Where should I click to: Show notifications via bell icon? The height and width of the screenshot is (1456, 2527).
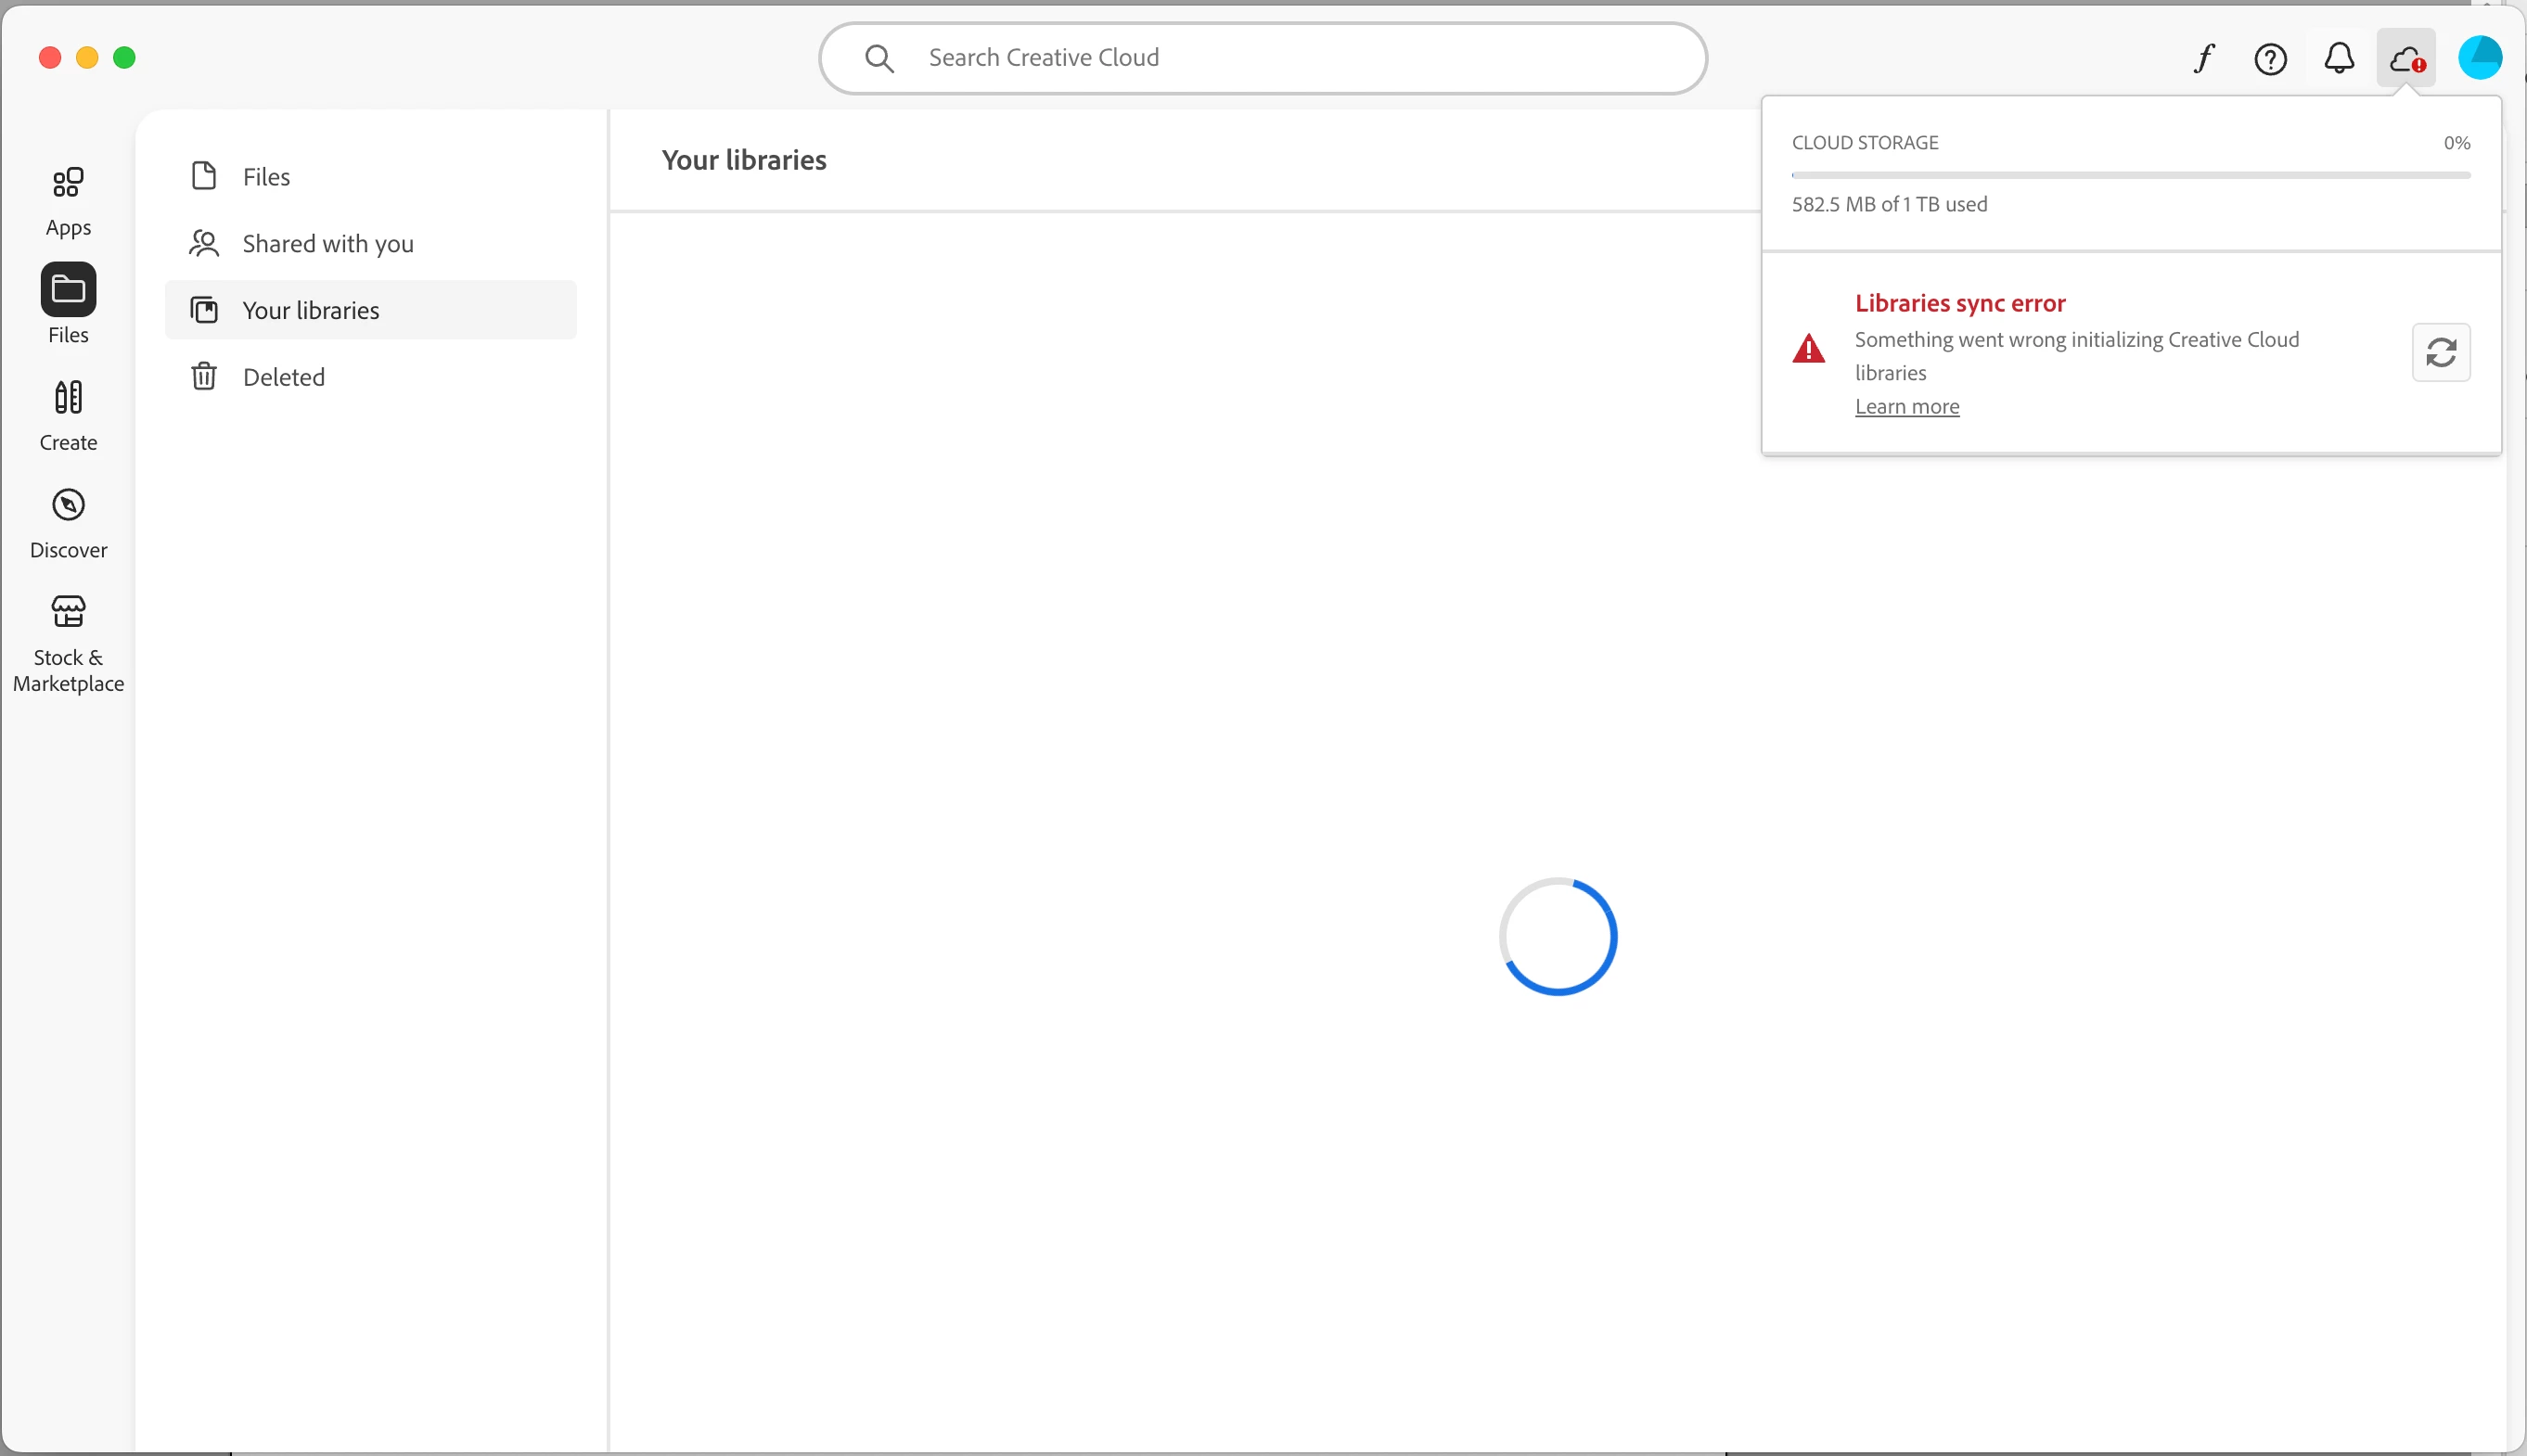tap(2338, 58)
